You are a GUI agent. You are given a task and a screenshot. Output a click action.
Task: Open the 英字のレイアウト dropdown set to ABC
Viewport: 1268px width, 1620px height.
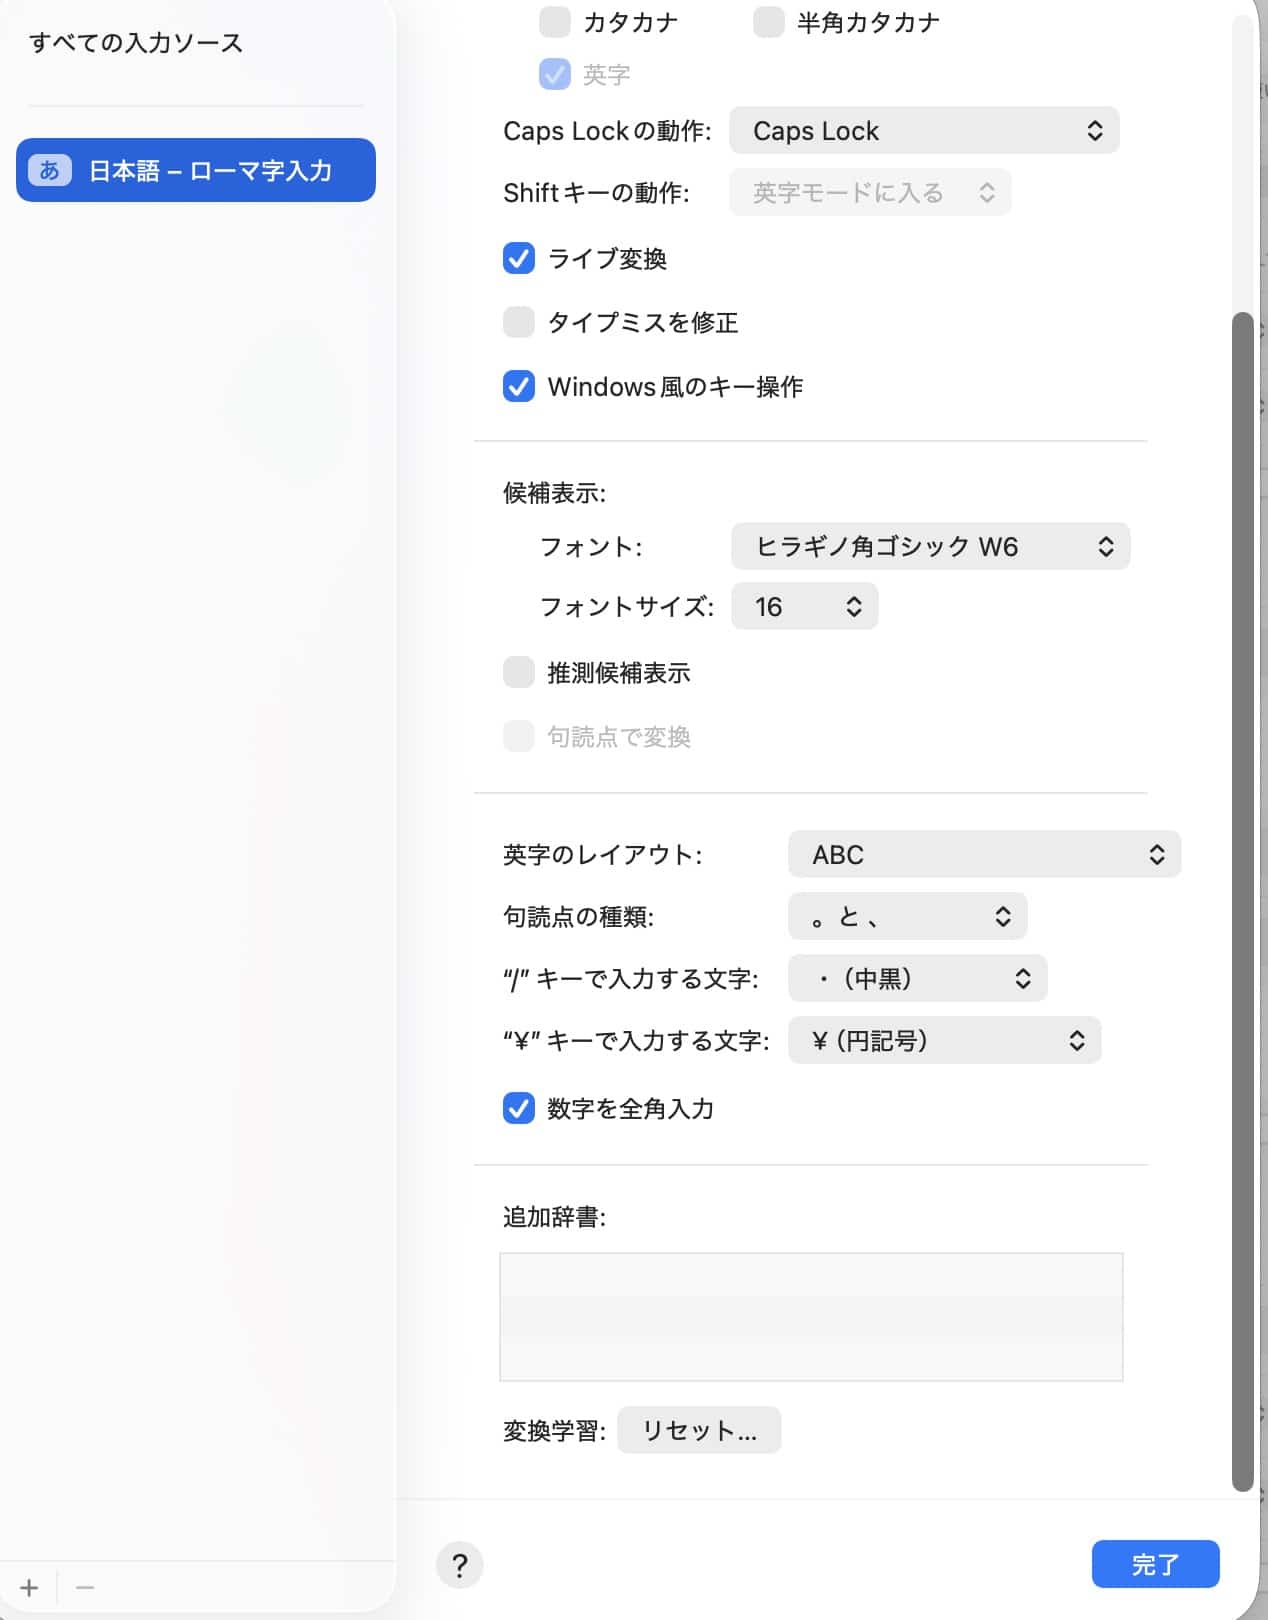point(984,855)
